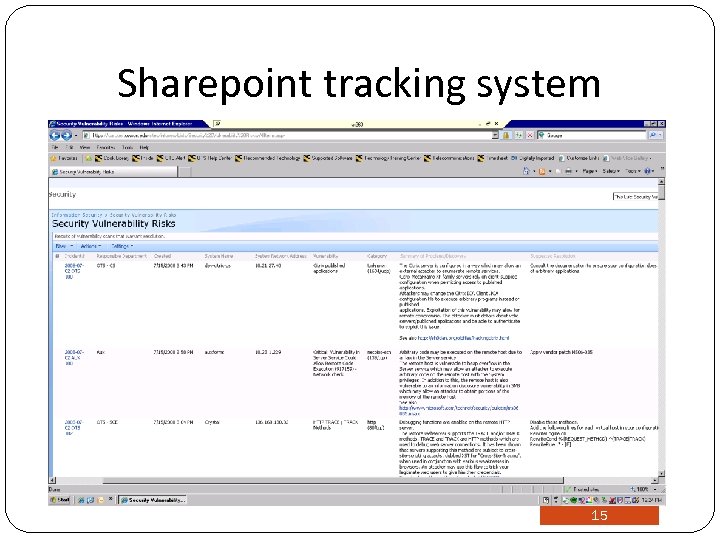Open the Favorites menu in menu bar
Viewport: 720px width, 540px height.
[106, 147]
